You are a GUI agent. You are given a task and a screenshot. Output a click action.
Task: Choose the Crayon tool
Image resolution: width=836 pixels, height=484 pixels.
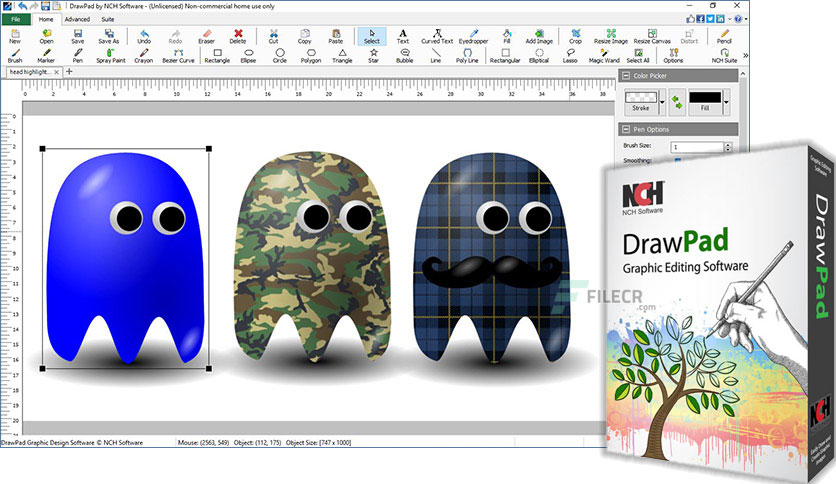click(x=144, y=56)
